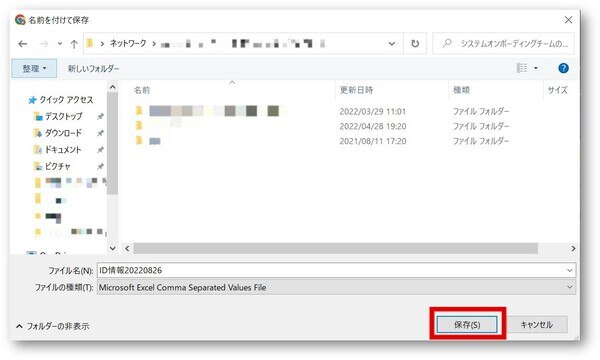Click the file list horizontal scroll-left arrow
Screen dimensions: 600x360
[x=127, y=249]
